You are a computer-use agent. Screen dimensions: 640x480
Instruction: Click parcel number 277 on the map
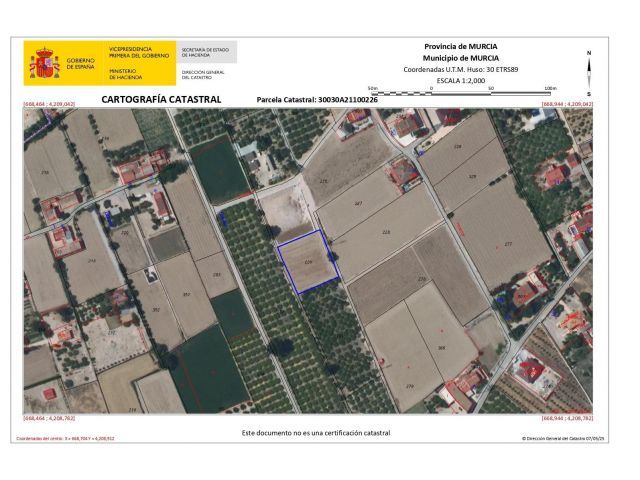pos(508,244)
